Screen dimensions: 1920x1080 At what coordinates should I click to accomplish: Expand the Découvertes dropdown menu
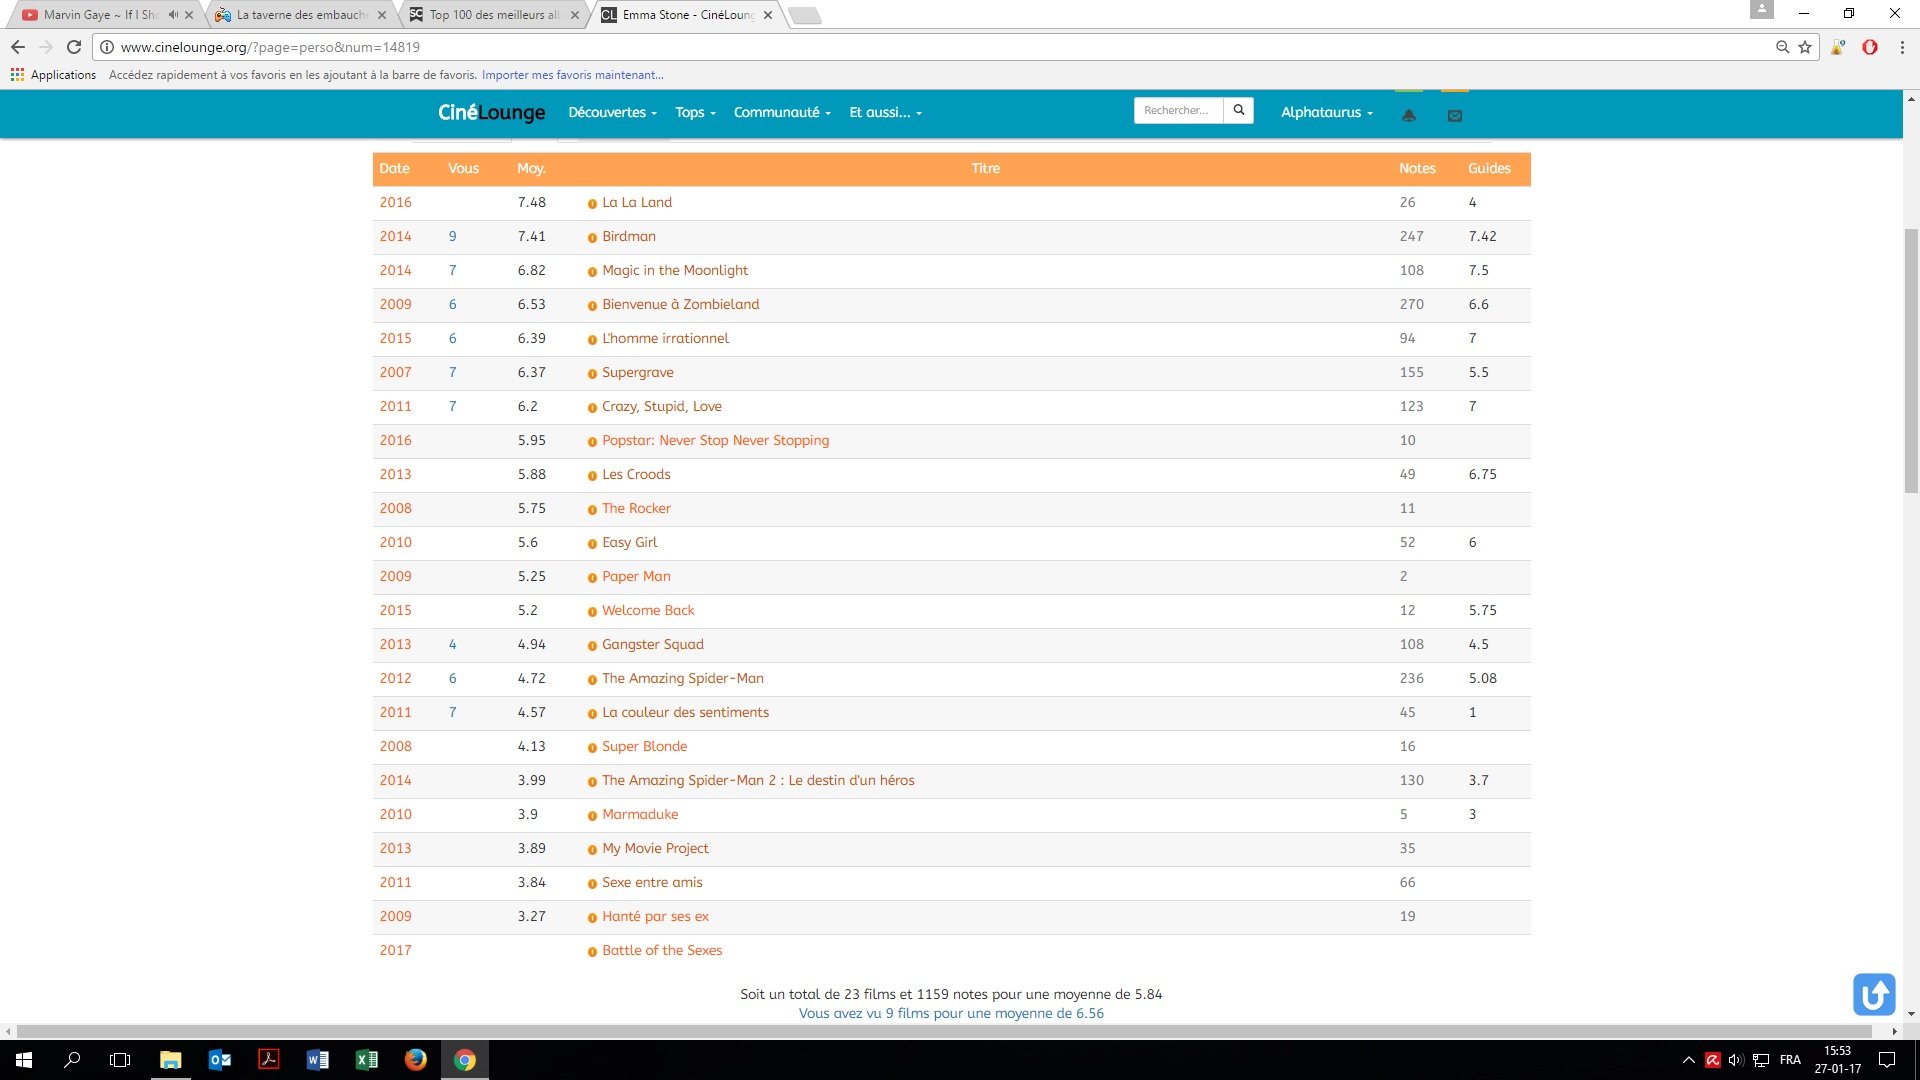612,112
